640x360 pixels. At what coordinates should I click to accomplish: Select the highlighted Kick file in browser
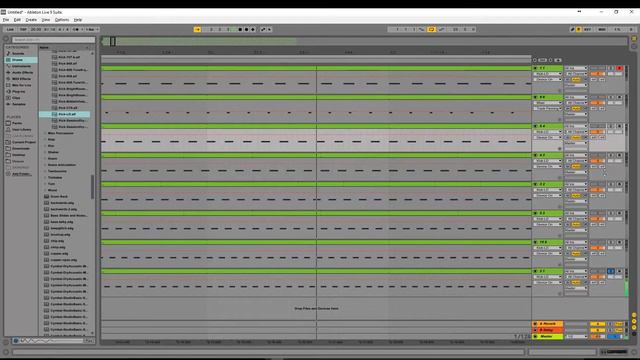pyautogui.click(x=65, y=114)
